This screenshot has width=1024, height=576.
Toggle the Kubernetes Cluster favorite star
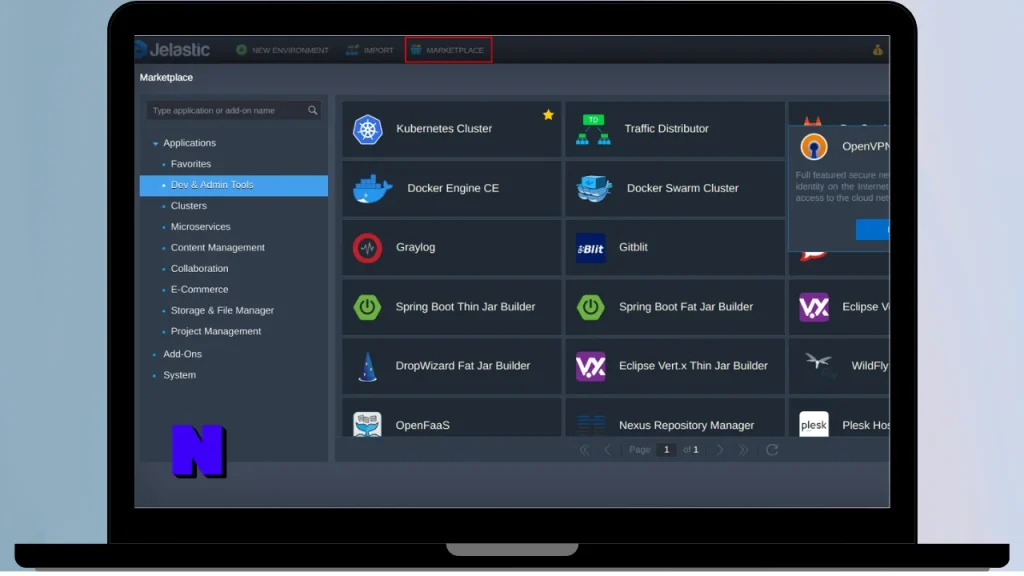pyautogui.click(x=548, y=115)
